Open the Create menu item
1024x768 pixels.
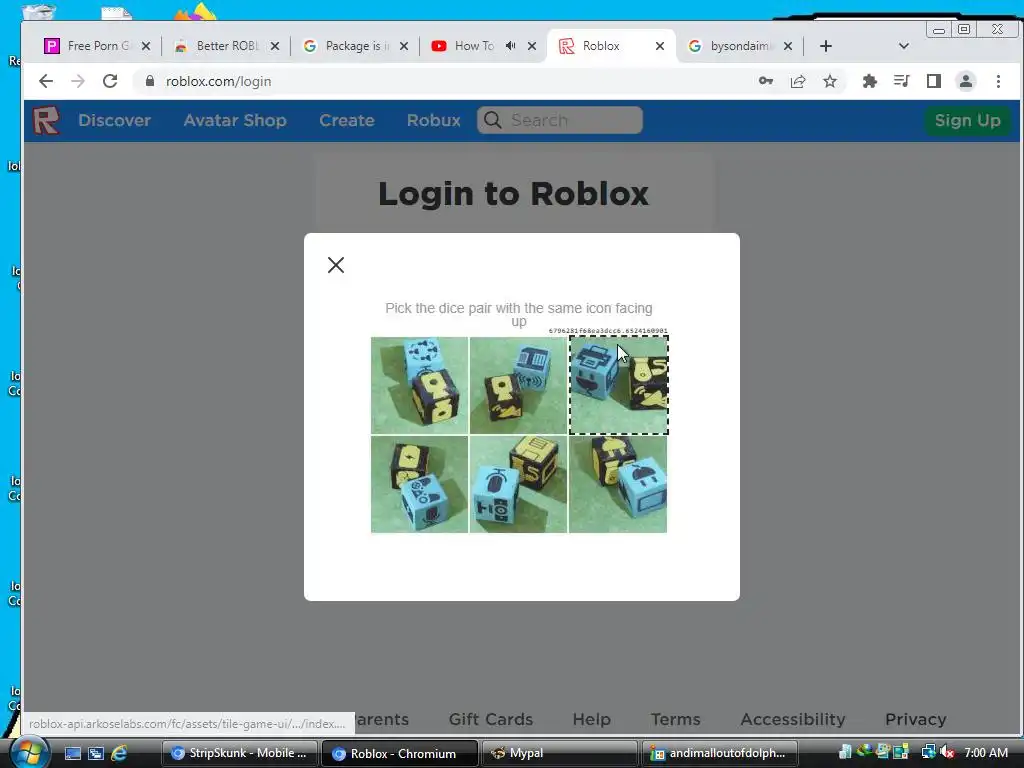(x=347, y=120)
